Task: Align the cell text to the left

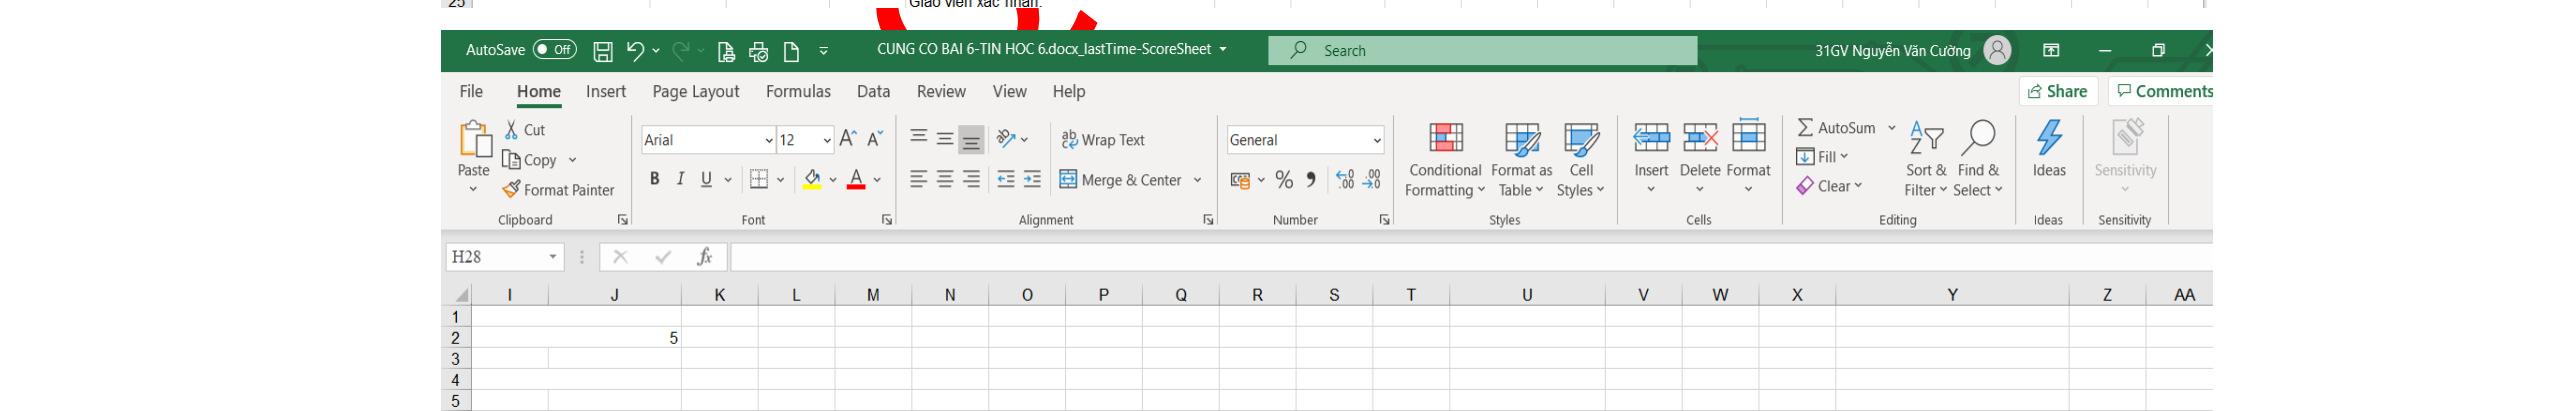Action: (919, 180)
